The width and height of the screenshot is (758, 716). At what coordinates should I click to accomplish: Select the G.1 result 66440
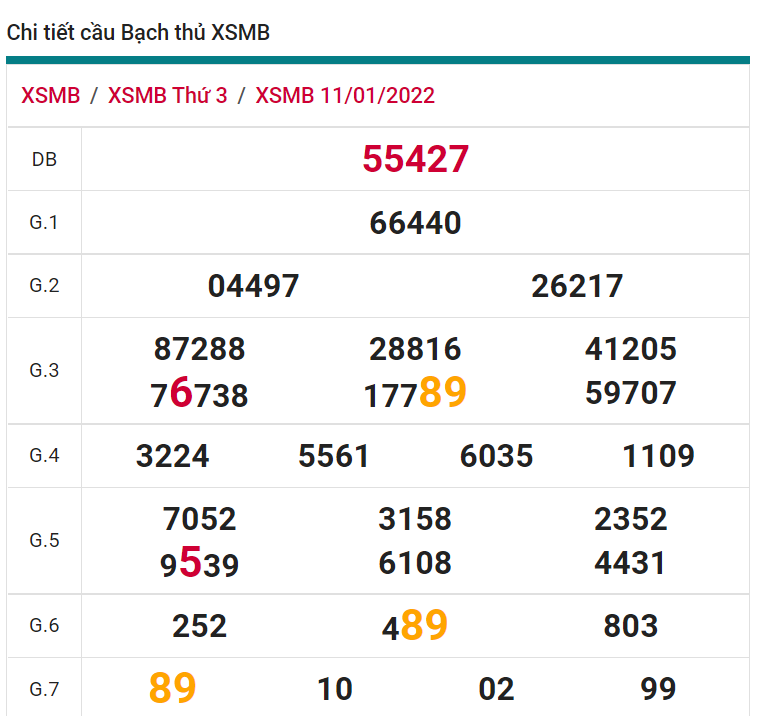pos(415,223)
